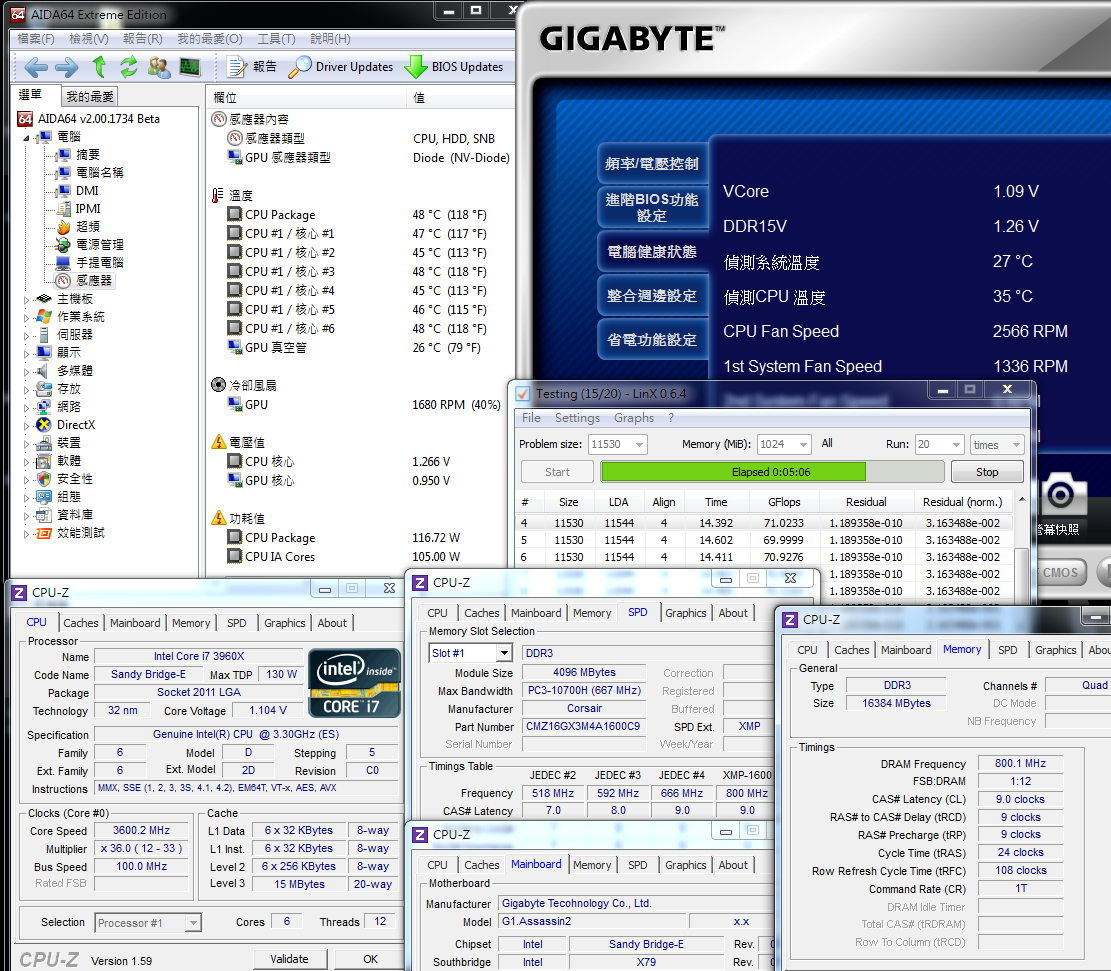This screenshot has height=971, width=1111.
Task: Switch to Graphics tab in CPU-Z SPD window
Action: [x=686, y=613]
